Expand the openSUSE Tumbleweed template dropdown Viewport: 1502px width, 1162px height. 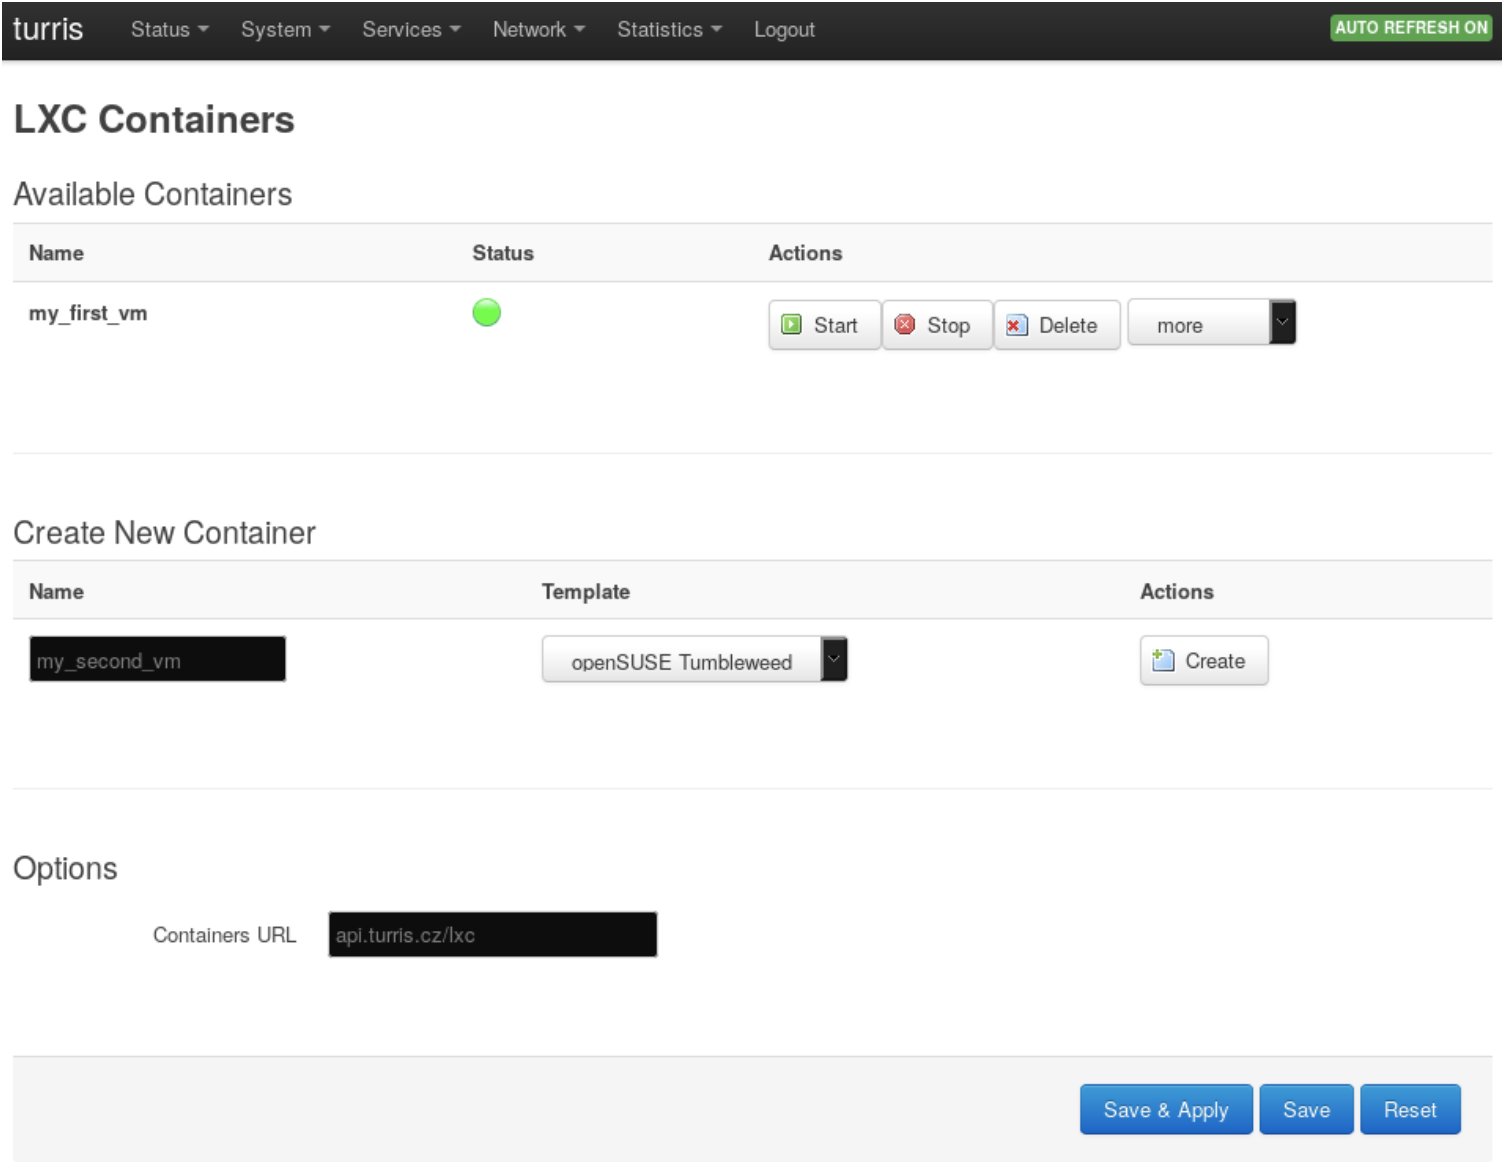click(694, 660)
